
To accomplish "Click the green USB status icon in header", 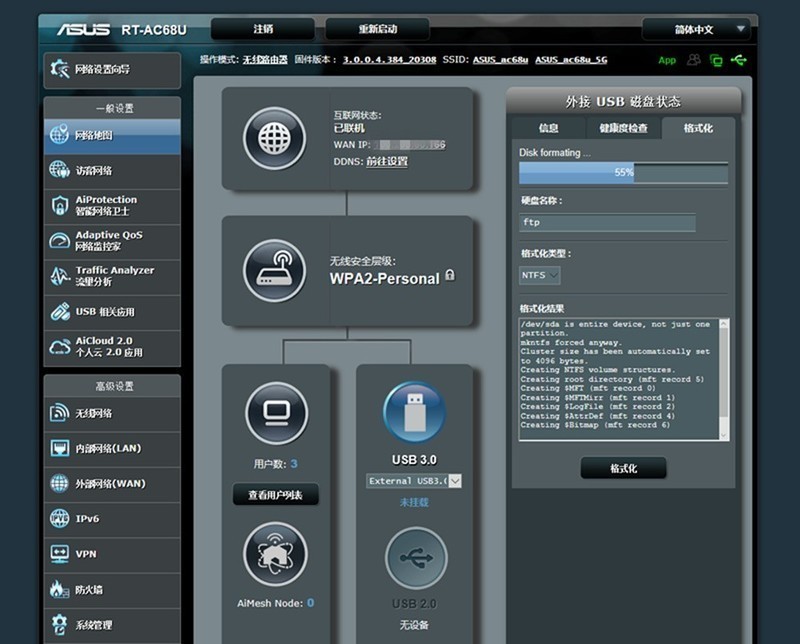I will click(739, 60).
